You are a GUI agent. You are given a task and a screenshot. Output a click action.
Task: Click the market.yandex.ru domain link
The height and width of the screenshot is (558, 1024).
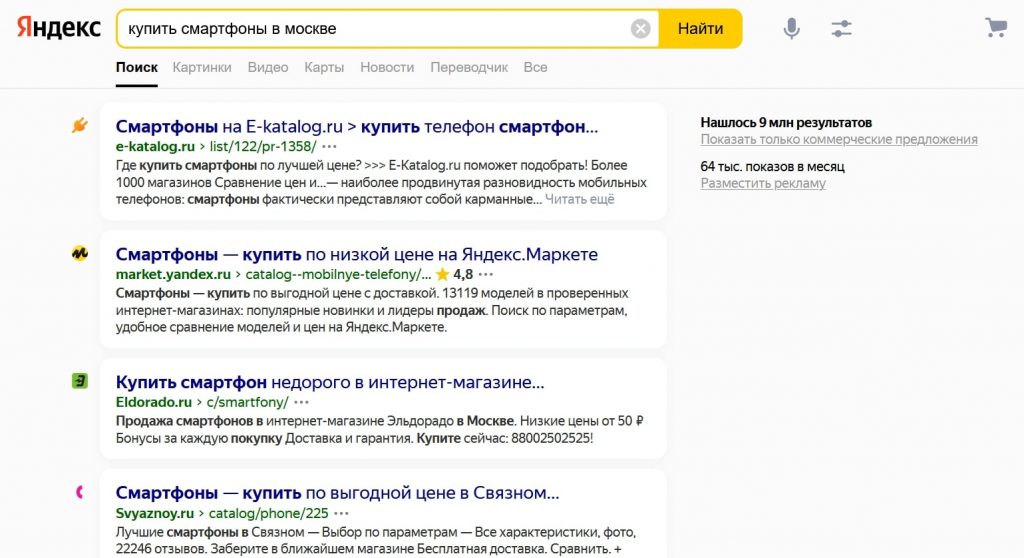[173, 274]
